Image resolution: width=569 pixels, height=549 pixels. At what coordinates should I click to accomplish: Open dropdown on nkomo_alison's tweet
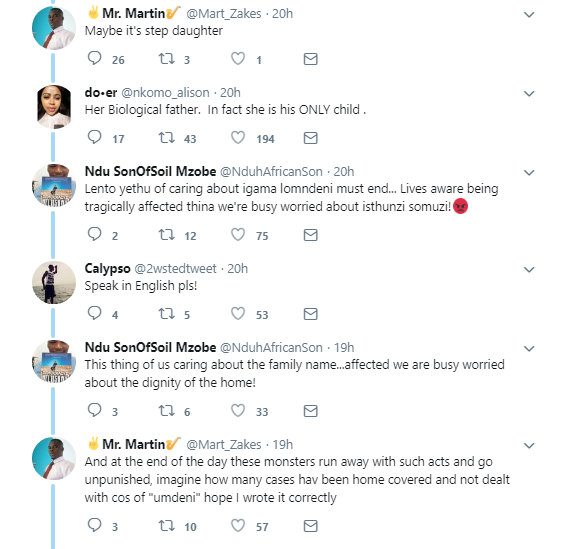529,94
